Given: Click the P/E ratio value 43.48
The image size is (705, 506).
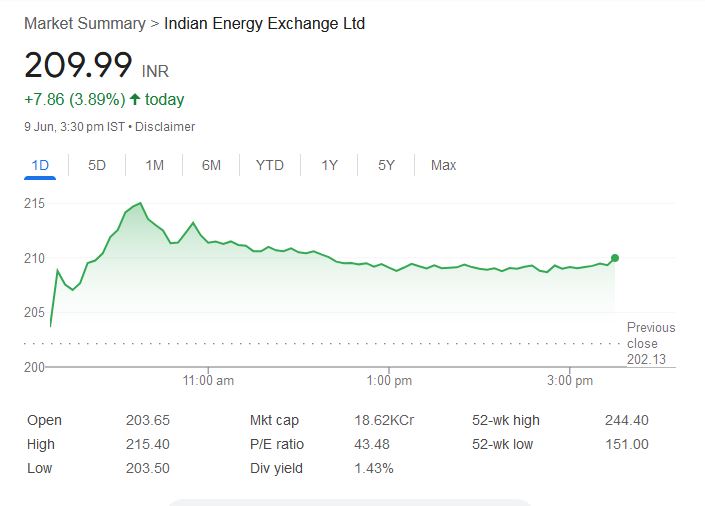Looking at the screenshot, I should (x=372, y=445).
